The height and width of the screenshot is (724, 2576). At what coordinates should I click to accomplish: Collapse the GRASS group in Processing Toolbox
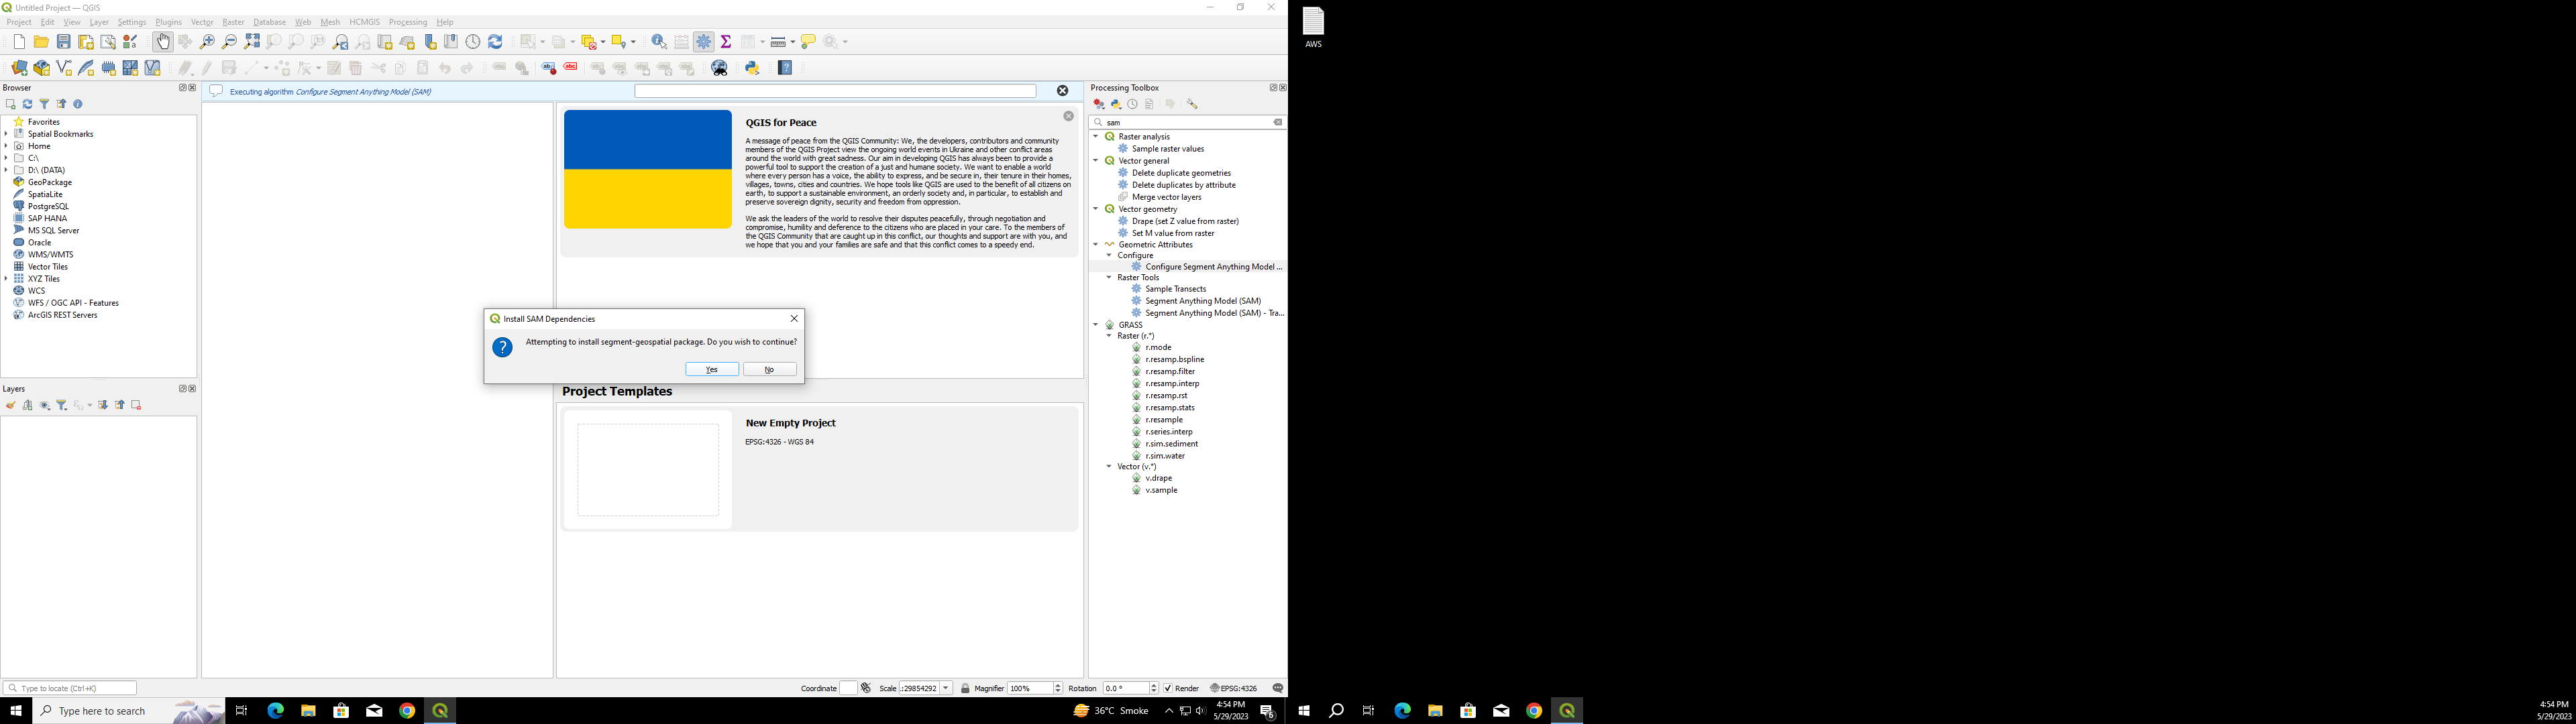tap(1095, 324)
